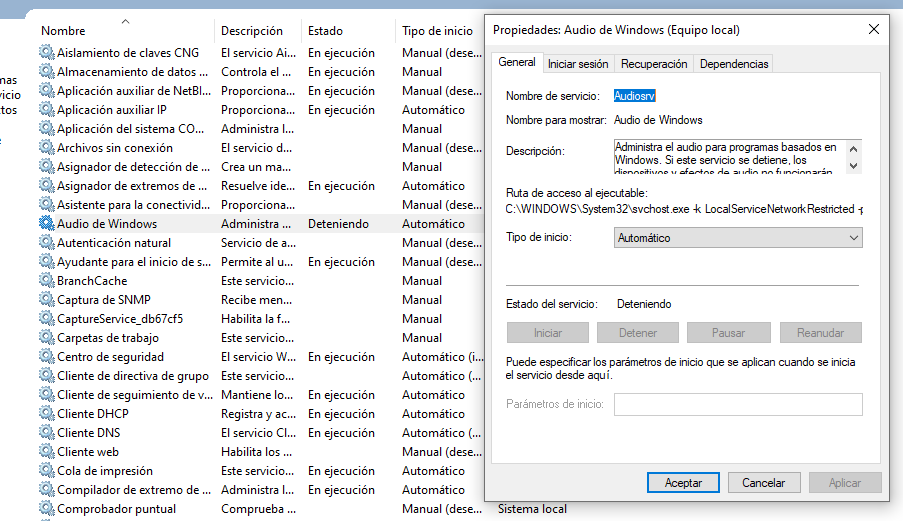The width and height of the screenshot is (903, 521).
Task: Click gear icon for Captura de SNMP
Action: pyautogui.click(x=47, y=299)
